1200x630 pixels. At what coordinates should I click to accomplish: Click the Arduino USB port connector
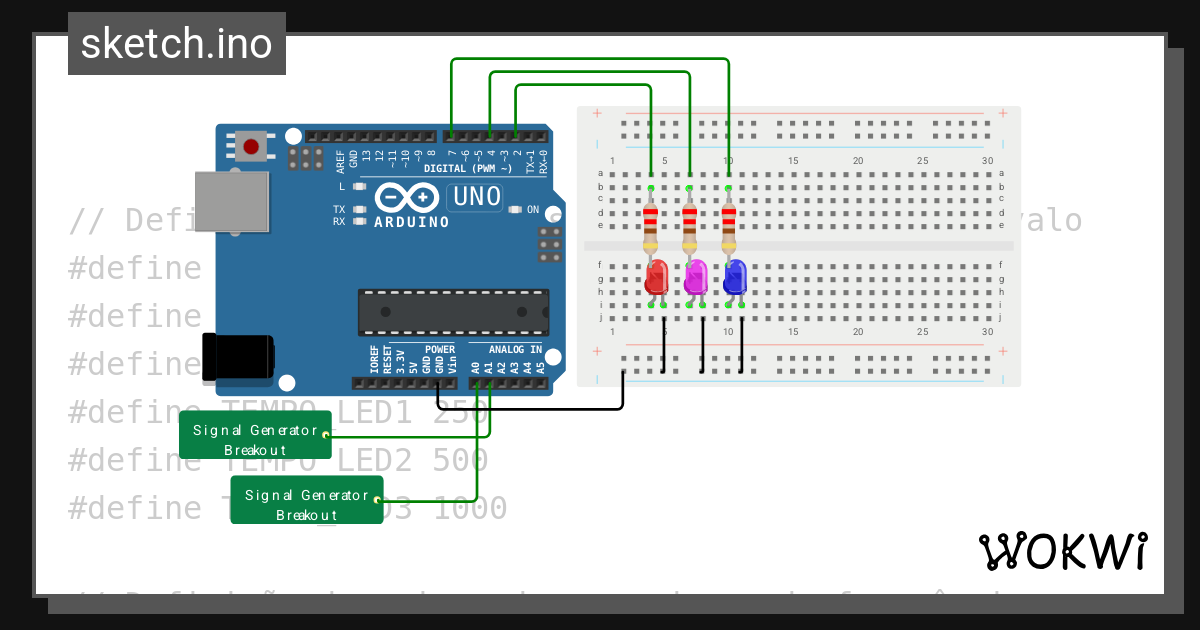pyautogui.click(x=232, y=202)
